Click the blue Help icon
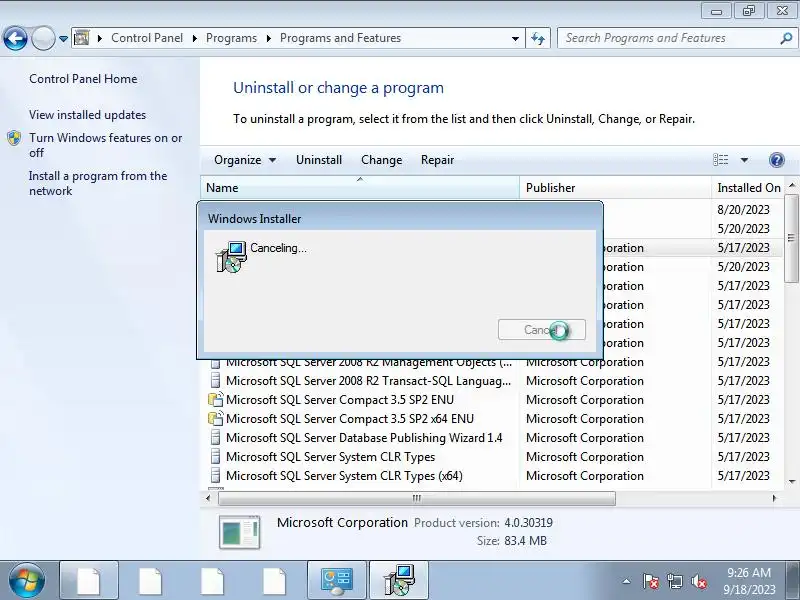 tap(777, 160)
